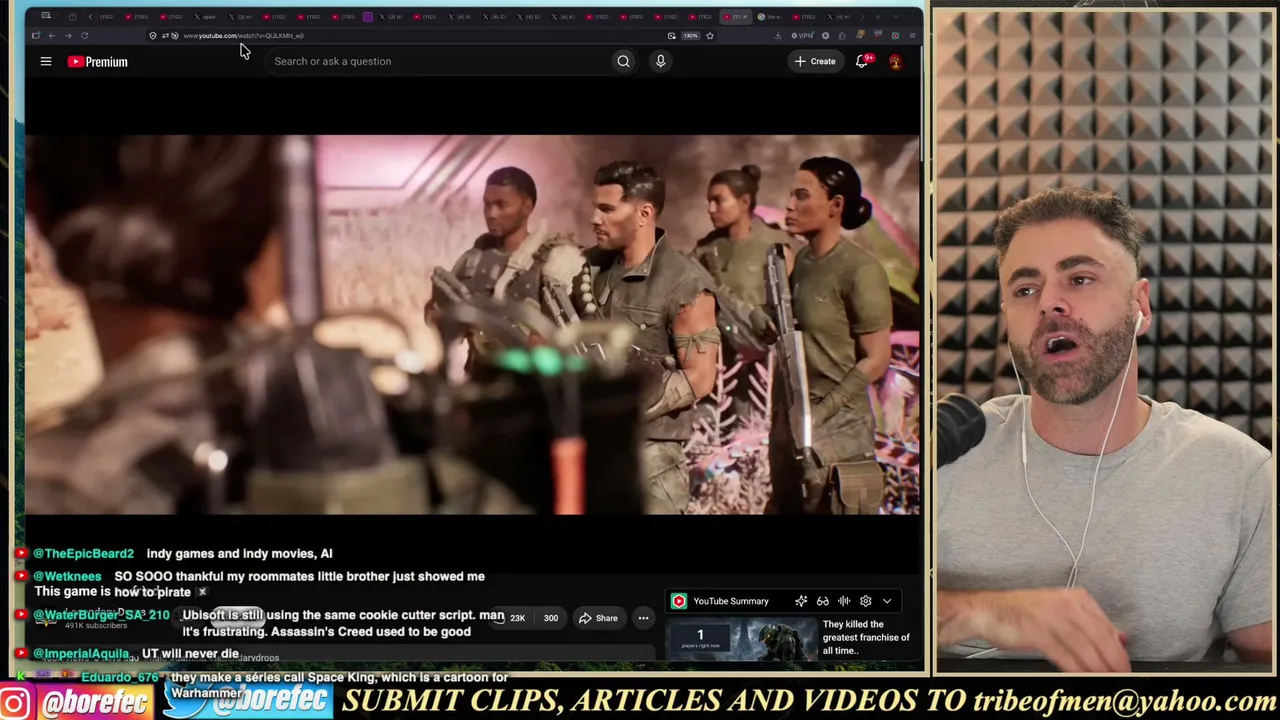Click the screenshot icon in address bar
Screen dimensions: 1280x720
672,36
